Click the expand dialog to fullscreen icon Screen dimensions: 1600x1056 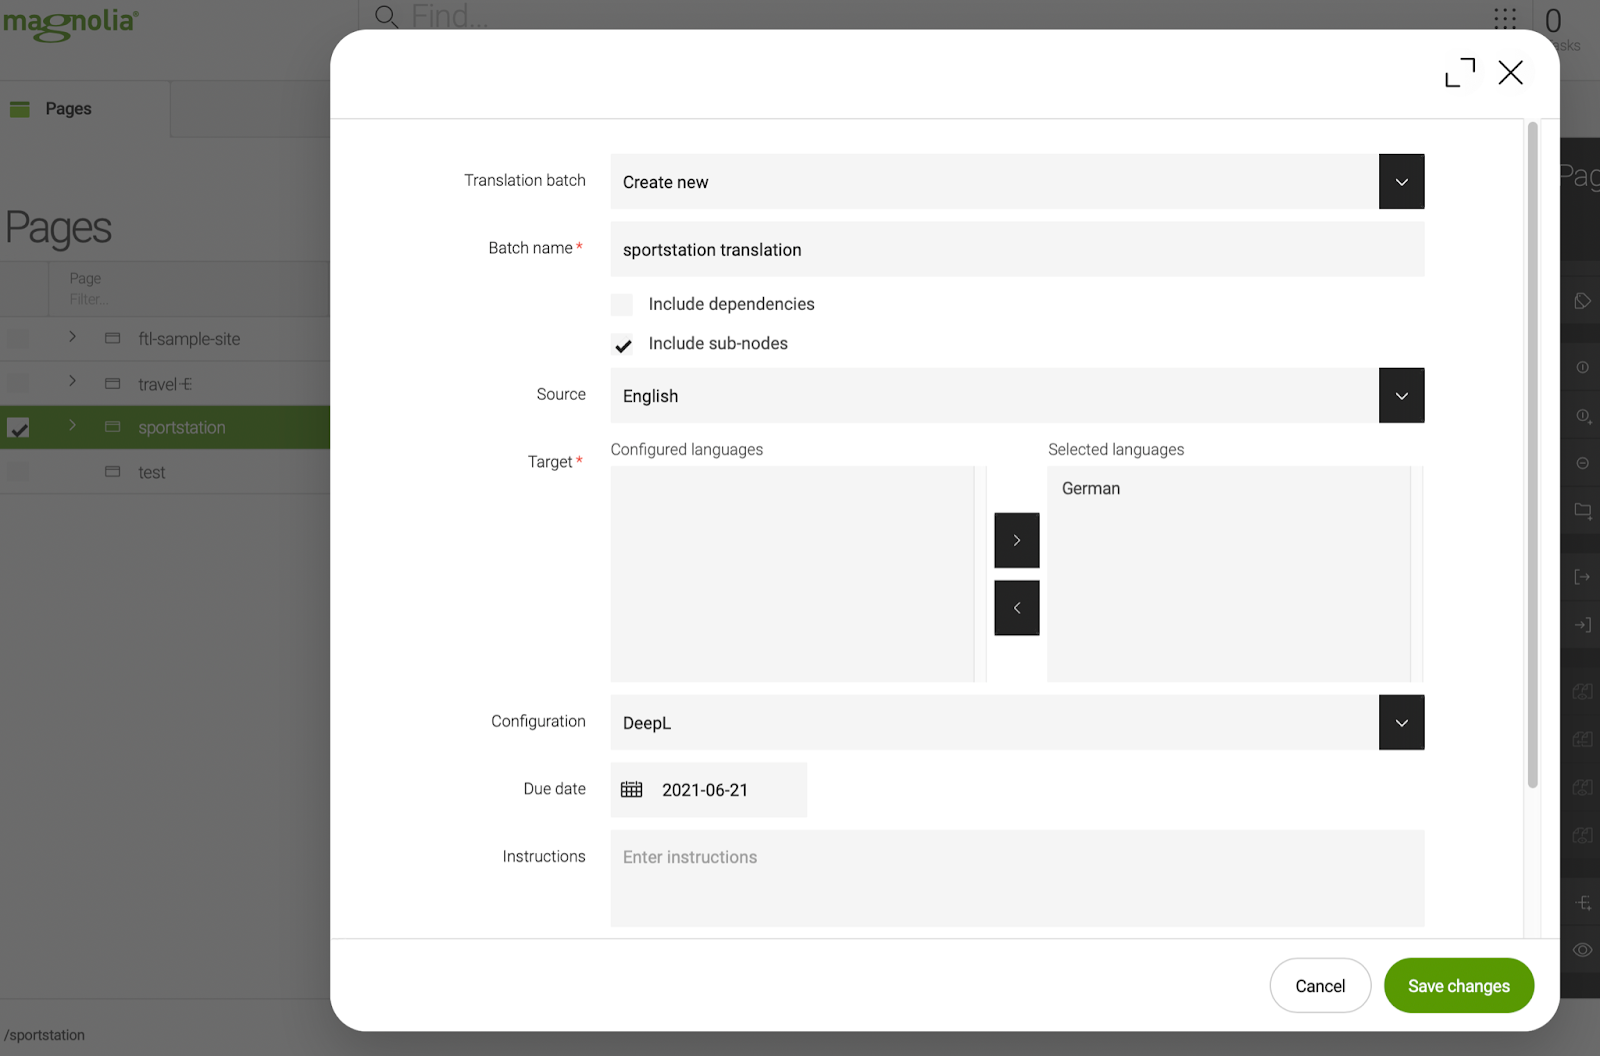(x=1459, y=72)
